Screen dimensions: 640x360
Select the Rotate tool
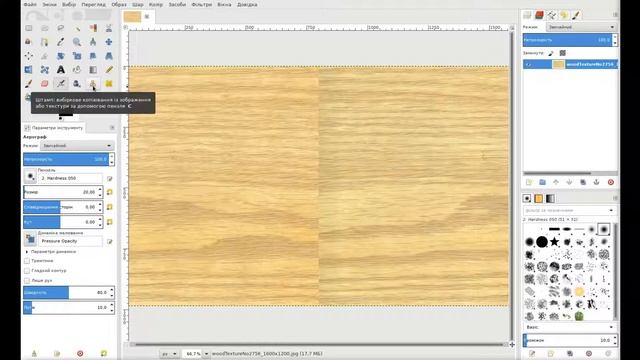coord(60,56)
